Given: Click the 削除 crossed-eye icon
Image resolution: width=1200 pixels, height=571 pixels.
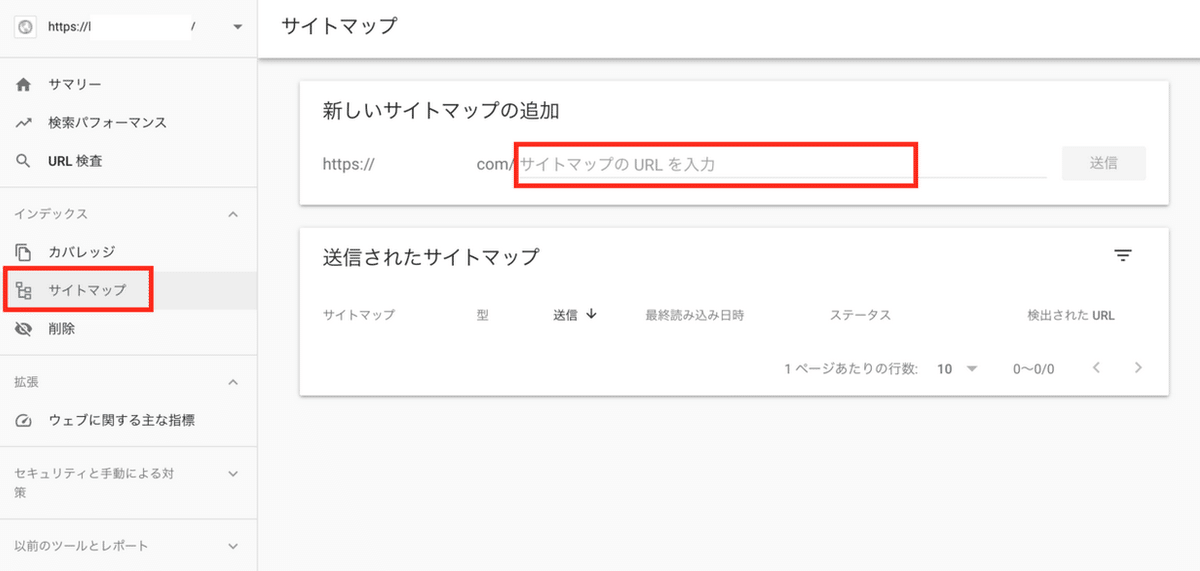Looking at the screenshot, I should point(24,329).
